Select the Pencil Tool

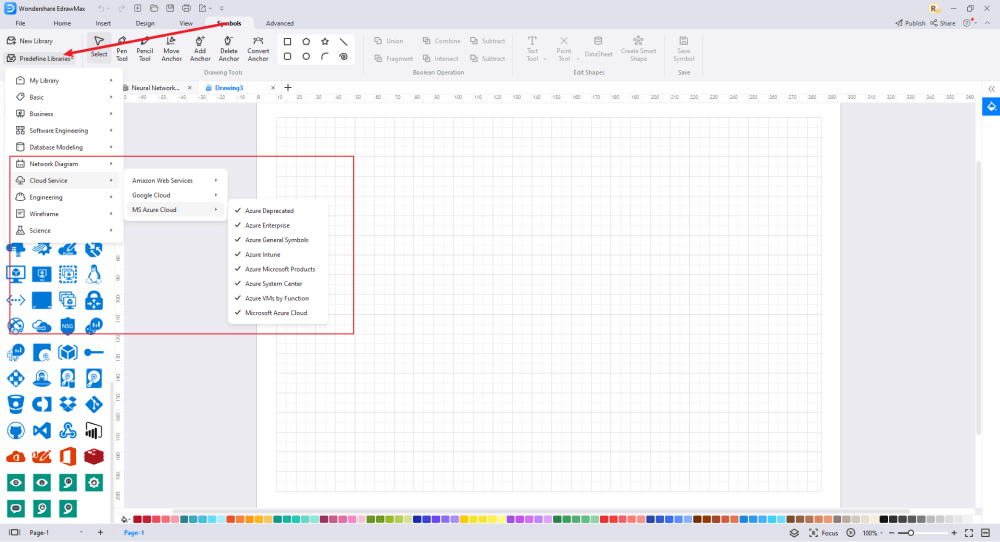(145, 48)
